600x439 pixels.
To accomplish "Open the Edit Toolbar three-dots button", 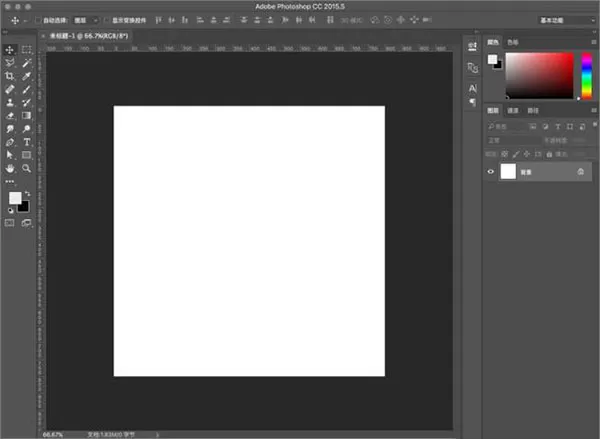I will click(x=10, y=181).
